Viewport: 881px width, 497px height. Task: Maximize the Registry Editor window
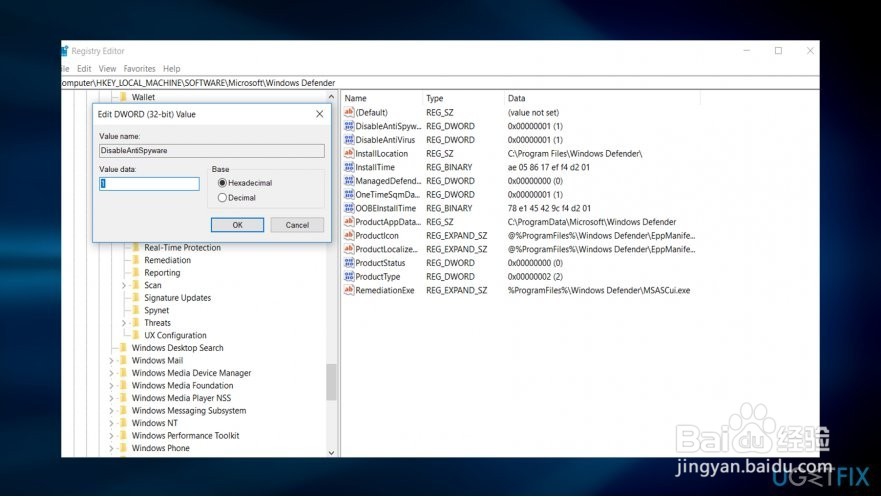[x=778, y=51]
